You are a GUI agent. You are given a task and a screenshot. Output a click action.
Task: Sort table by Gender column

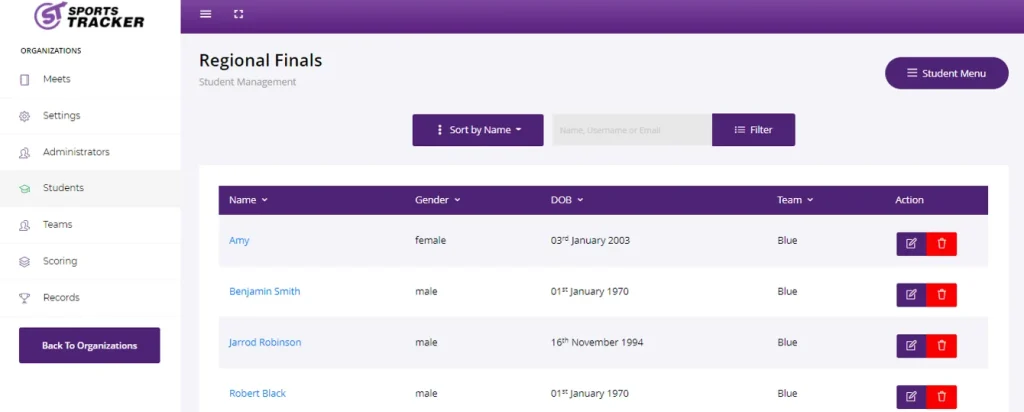438,200
